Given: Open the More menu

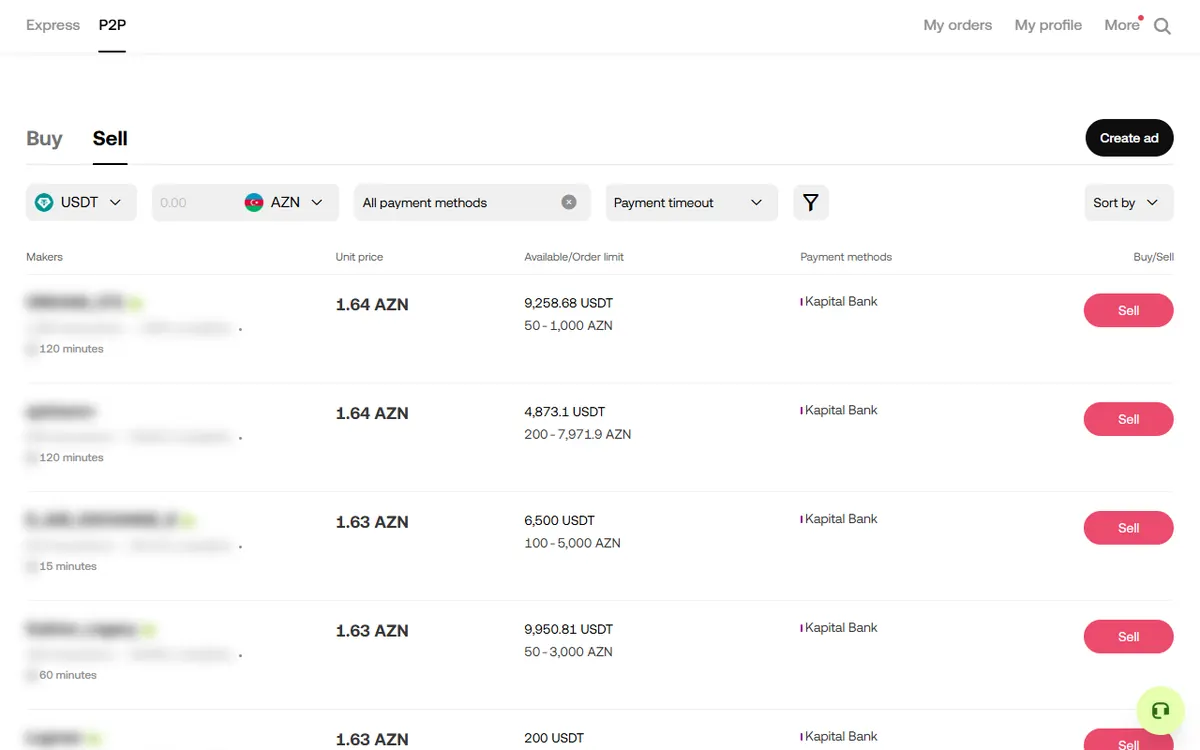Looking at the screenshot, I should click(x=1122, y=25).
